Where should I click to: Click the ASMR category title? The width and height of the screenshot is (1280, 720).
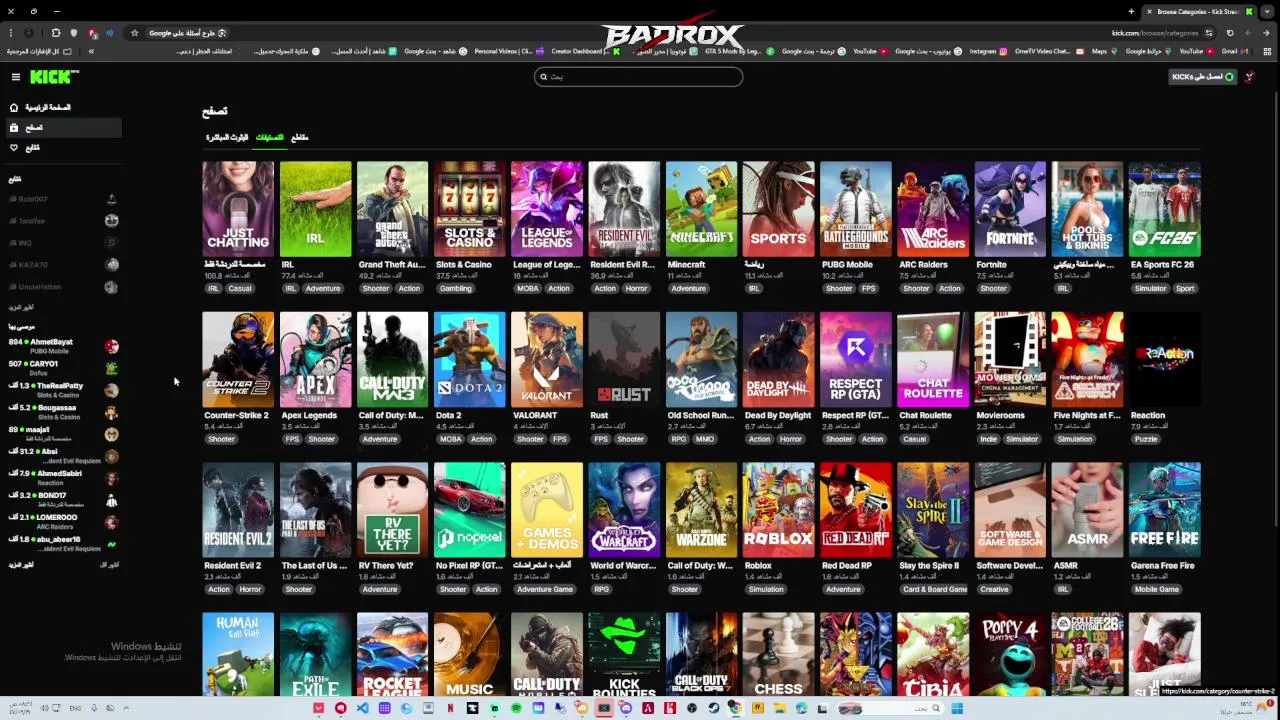1066,566
